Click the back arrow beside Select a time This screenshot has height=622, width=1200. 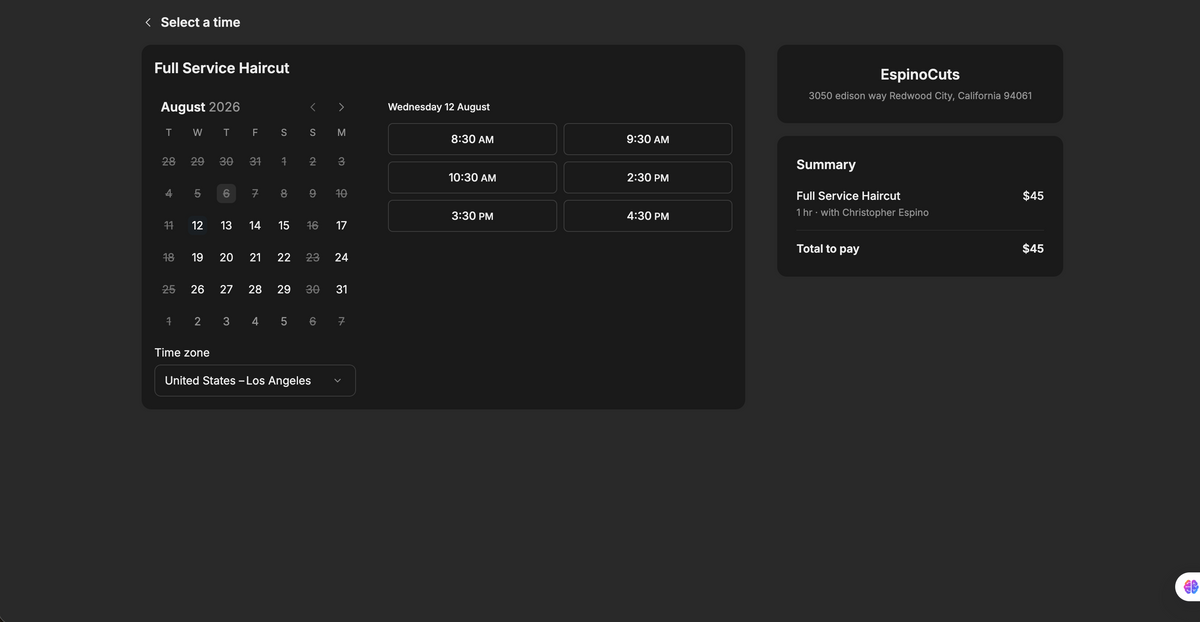(148, 22)
